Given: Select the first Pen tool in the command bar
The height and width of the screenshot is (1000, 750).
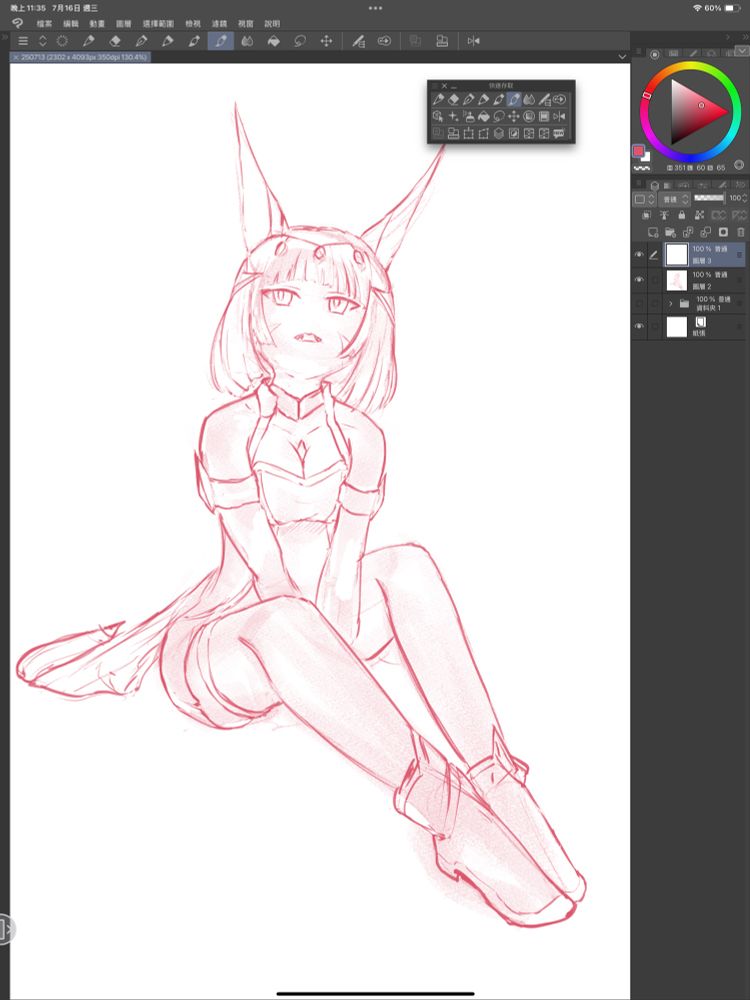Looking at the screenshot, I should (x=89, y=41).
